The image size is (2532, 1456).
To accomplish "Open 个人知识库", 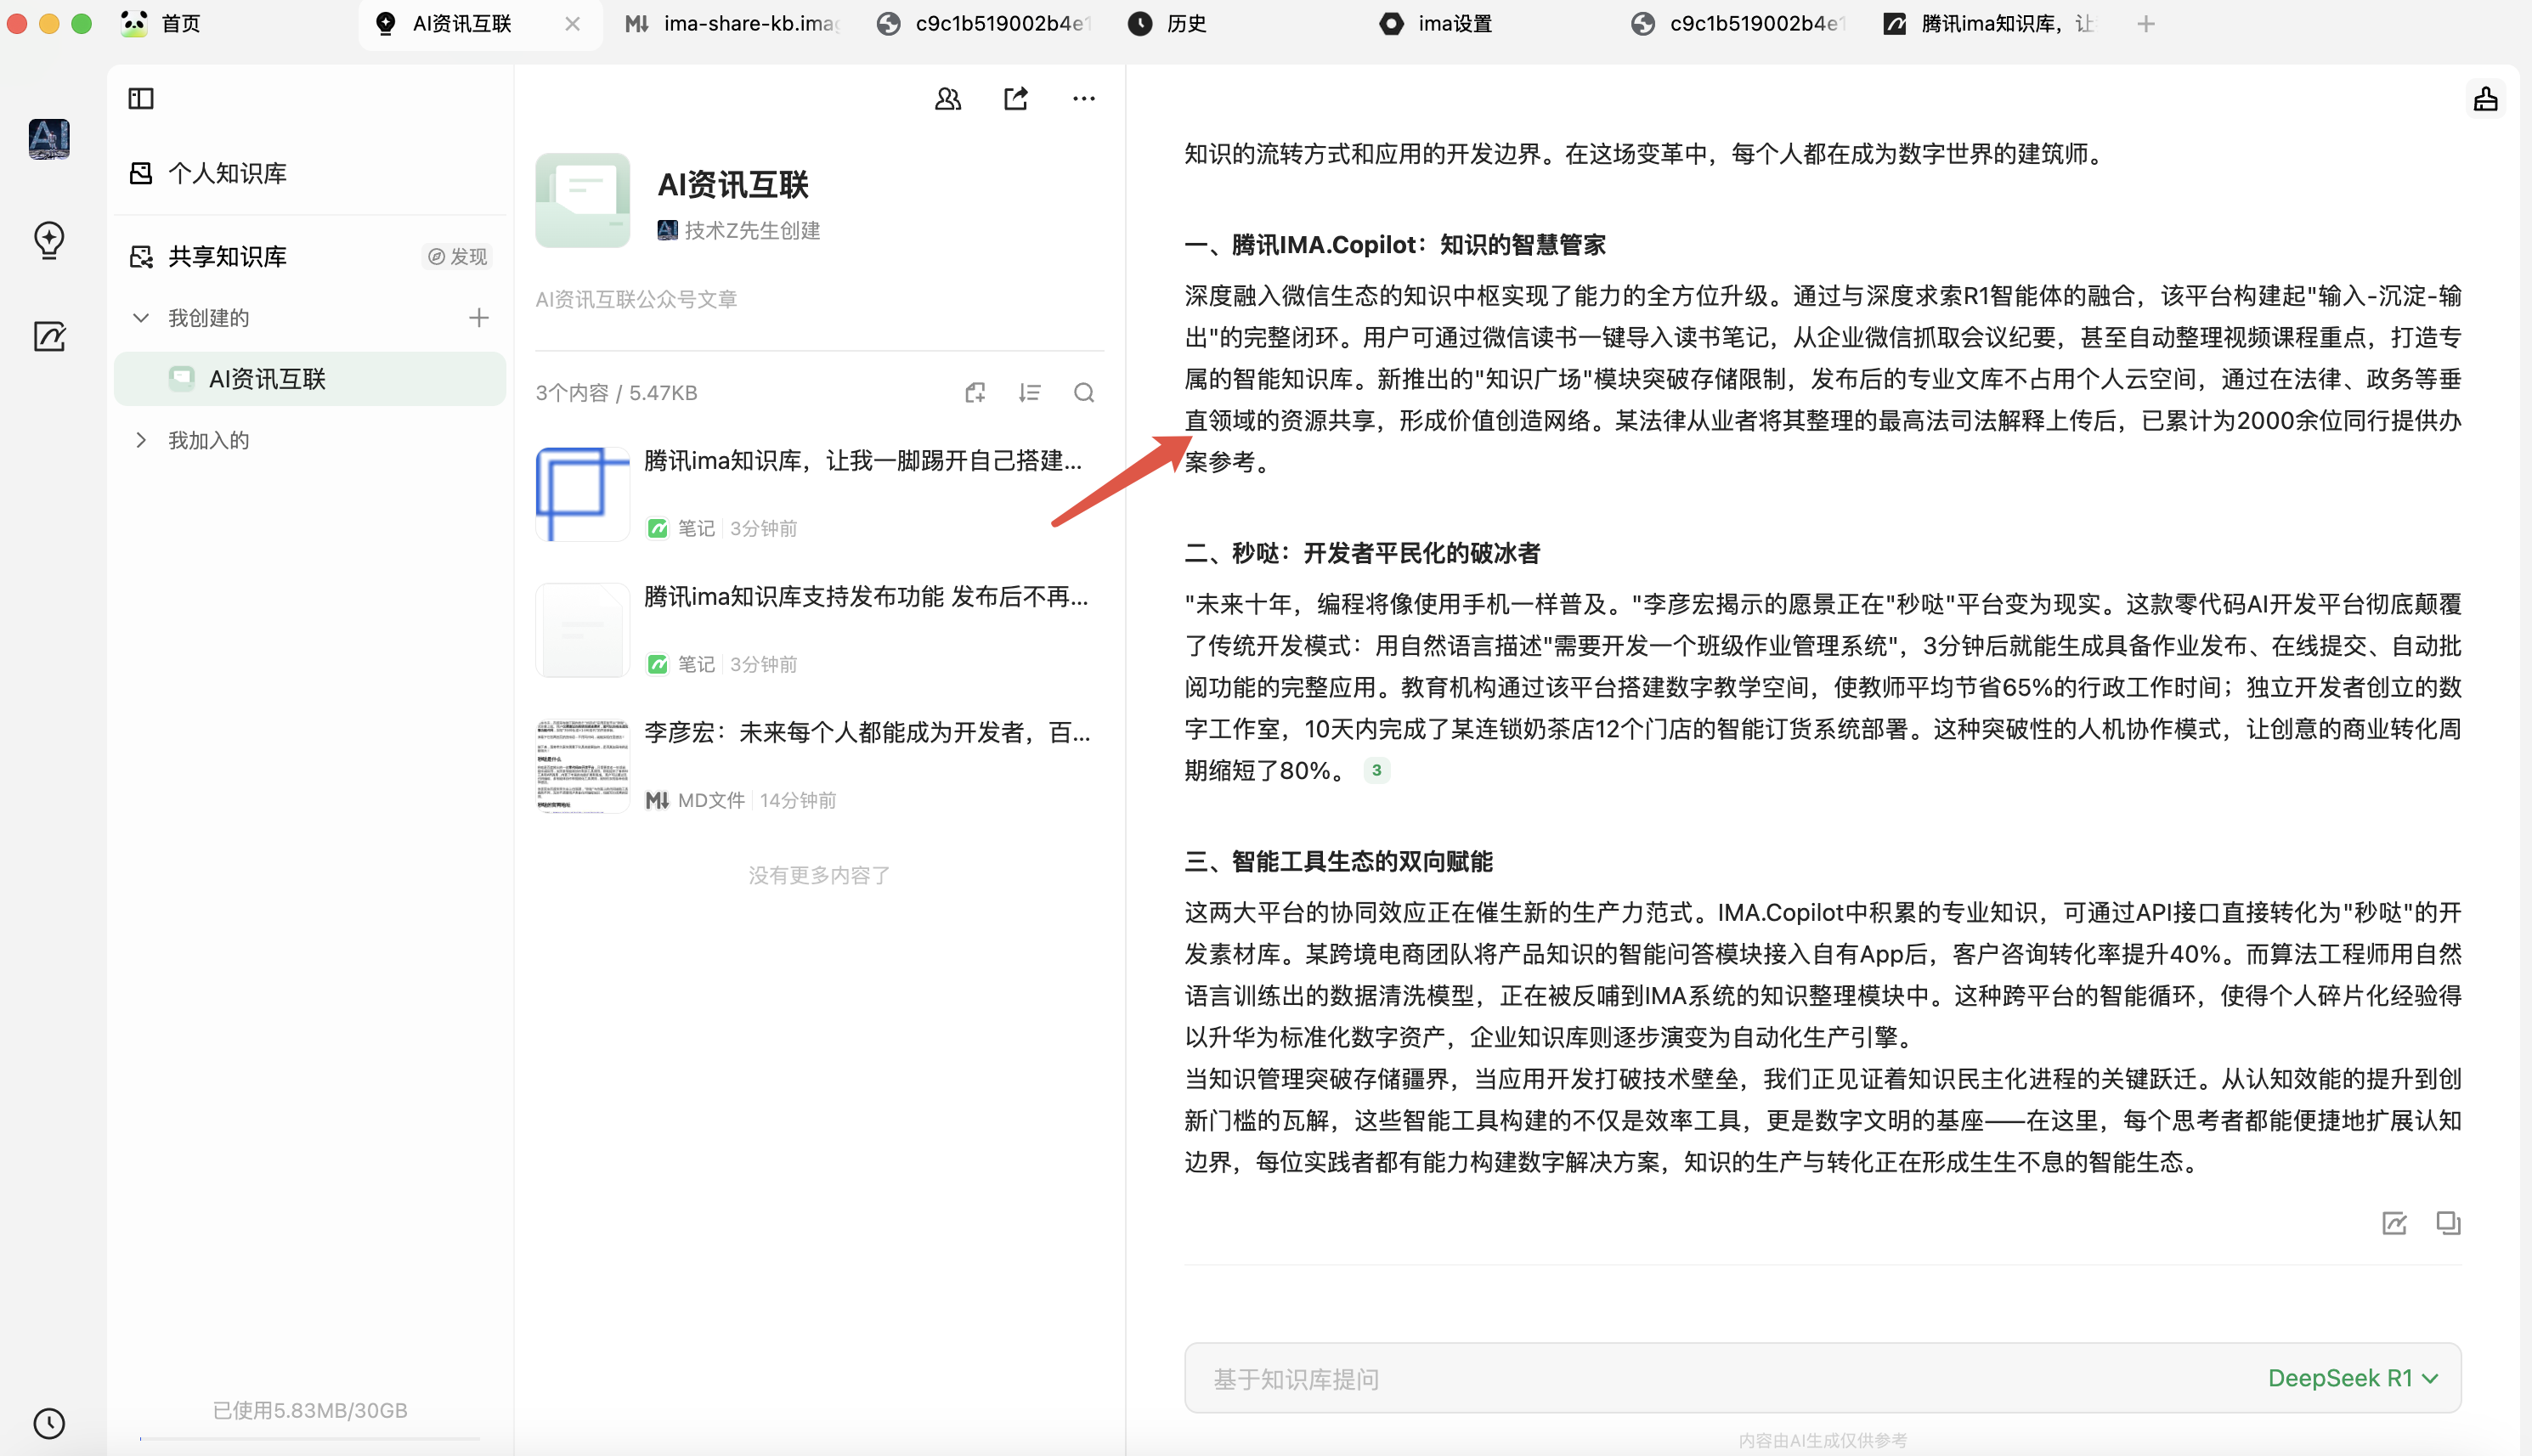I will (310, 173).
